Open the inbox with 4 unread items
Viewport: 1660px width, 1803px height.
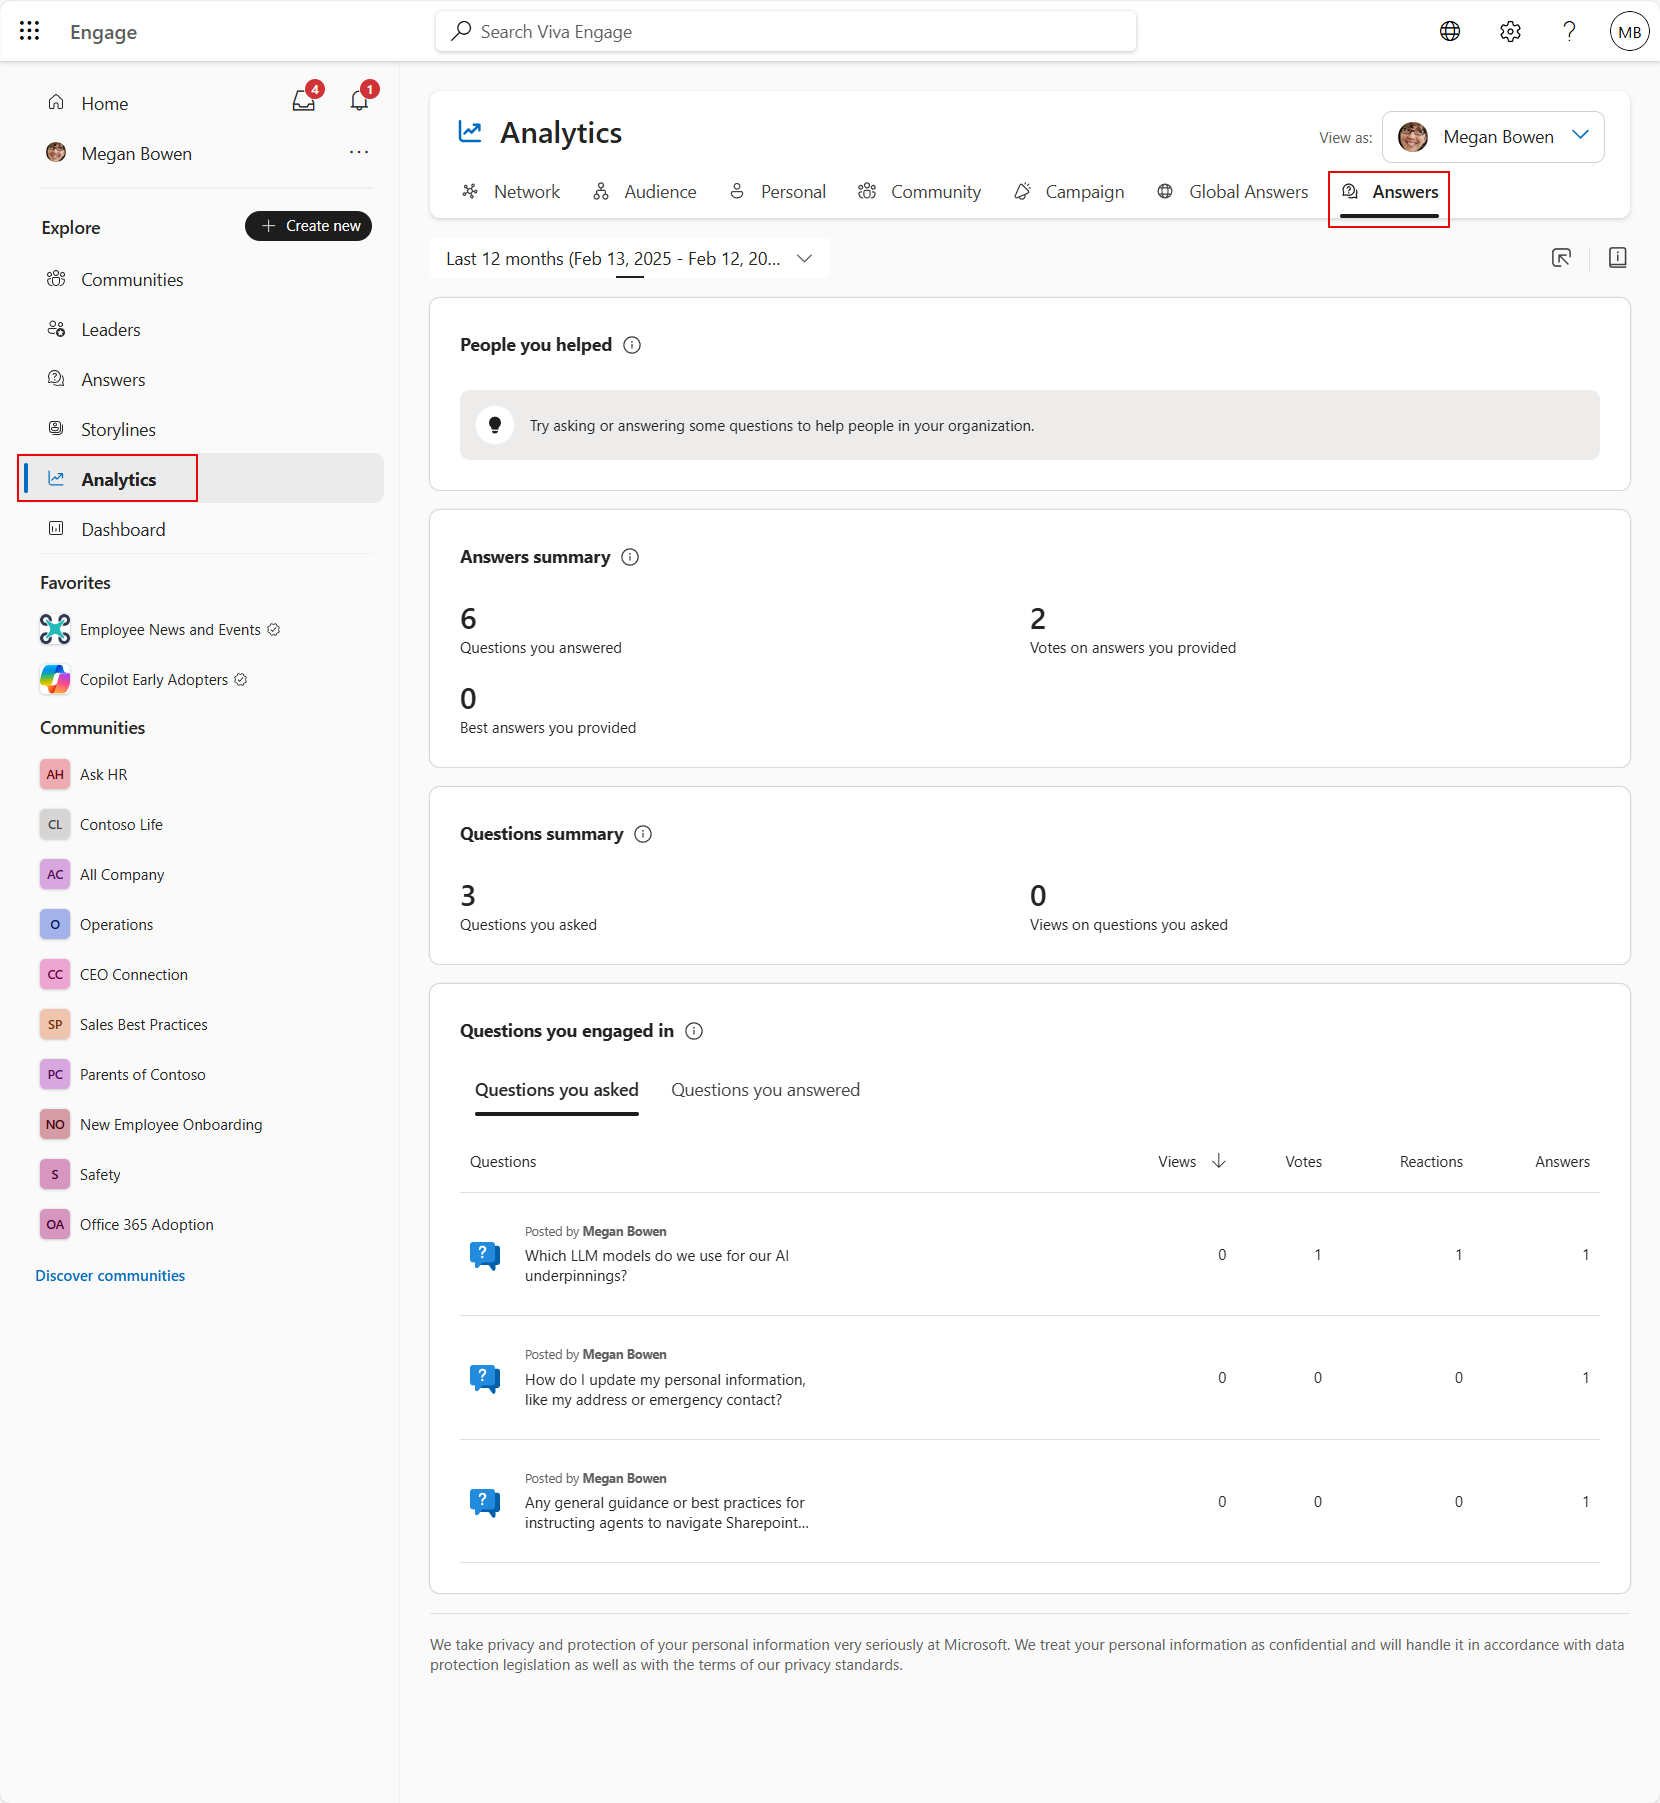click(x=304, y=100)
